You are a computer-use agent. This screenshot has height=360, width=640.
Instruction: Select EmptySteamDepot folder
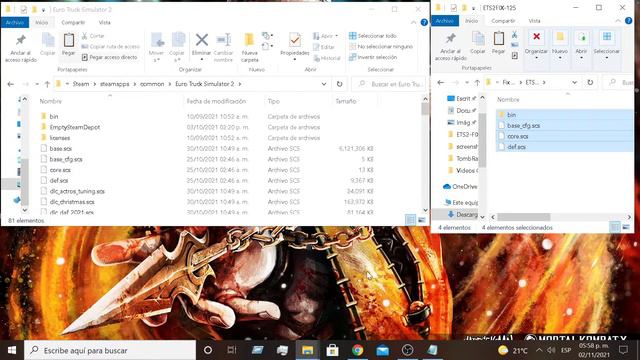point(75,127)
